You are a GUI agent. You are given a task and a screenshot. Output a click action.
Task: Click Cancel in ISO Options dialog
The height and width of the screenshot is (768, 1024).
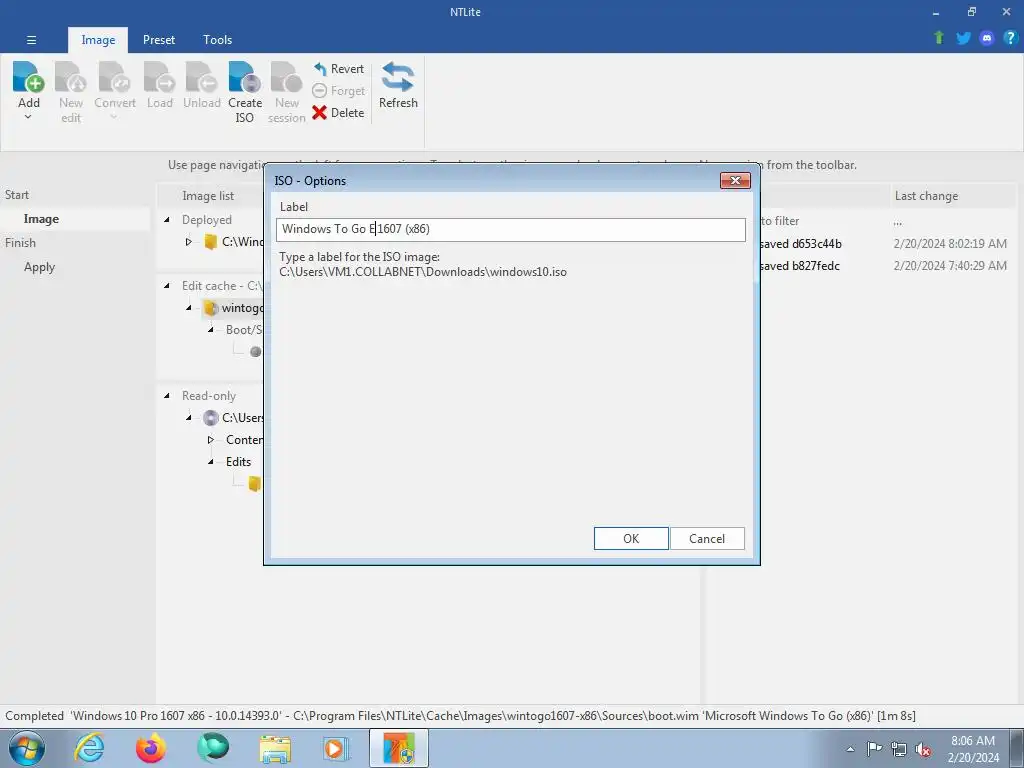coord(707,539)
